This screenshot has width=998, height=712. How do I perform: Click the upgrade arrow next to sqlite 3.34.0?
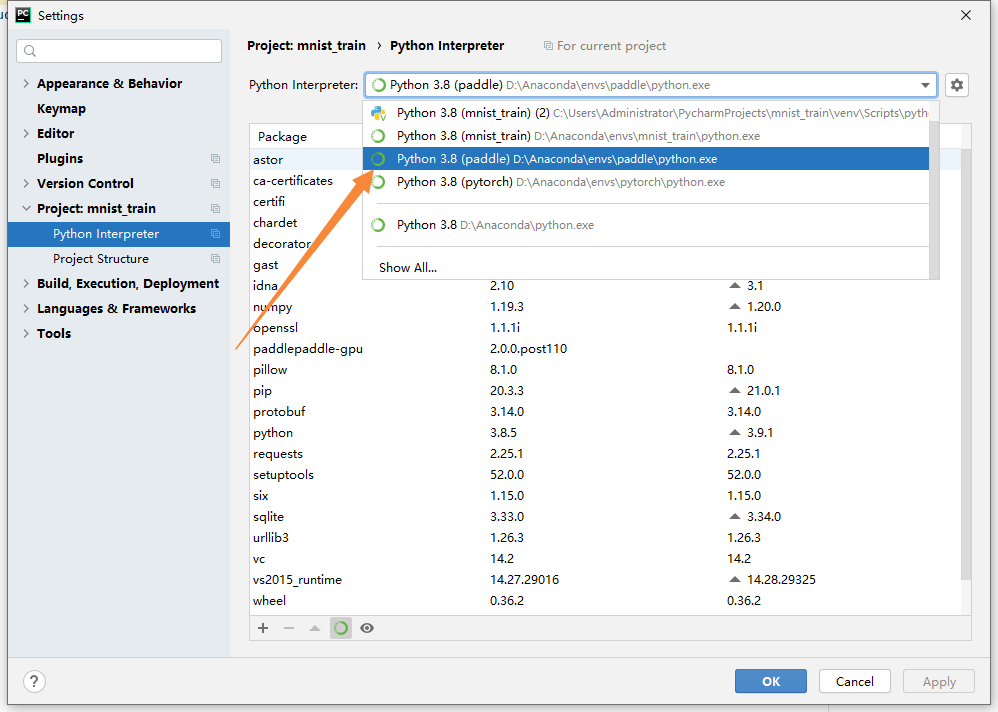[734, 517]
